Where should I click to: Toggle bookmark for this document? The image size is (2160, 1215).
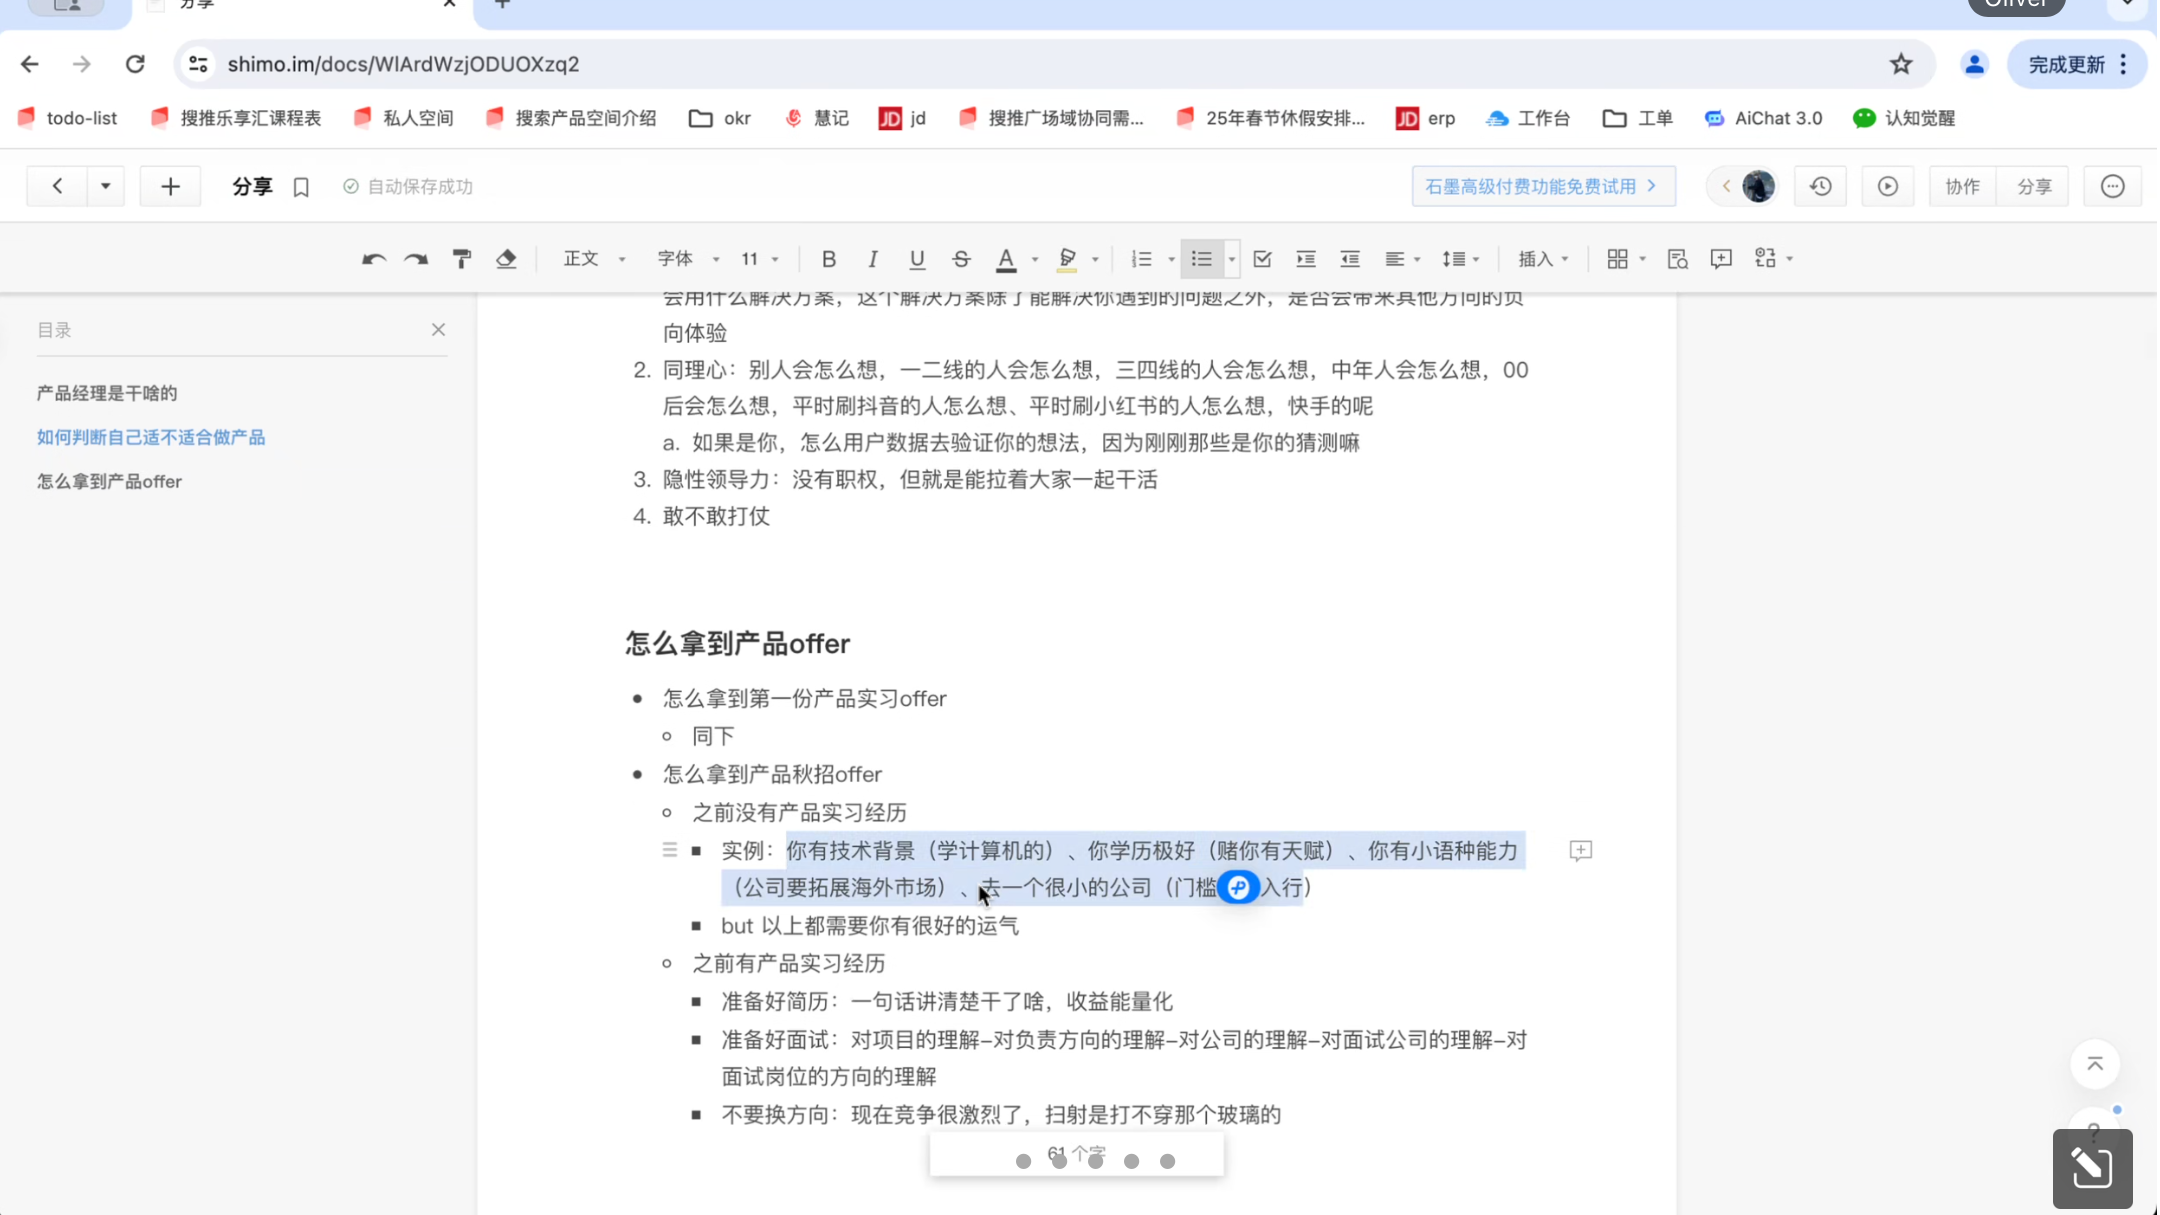301,187
